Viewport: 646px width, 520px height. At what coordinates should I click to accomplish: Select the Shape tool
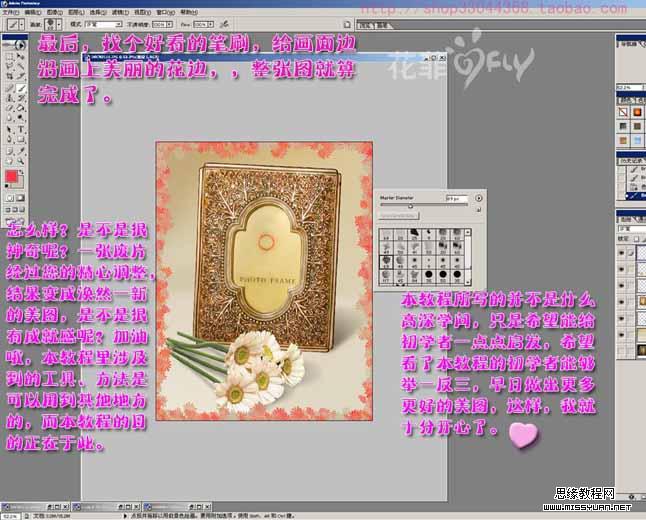pos(21,139)
